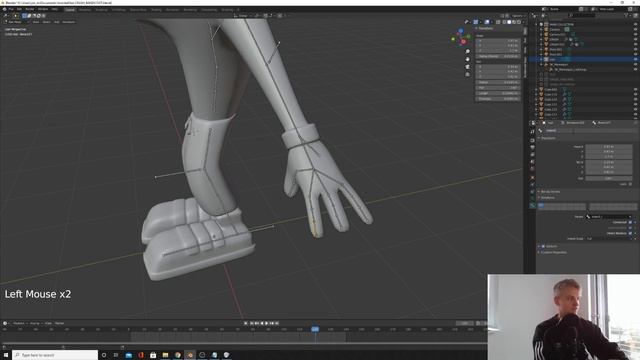
Task: Adjust the Roll field in viewport sidebar
Action: [499, 88]
